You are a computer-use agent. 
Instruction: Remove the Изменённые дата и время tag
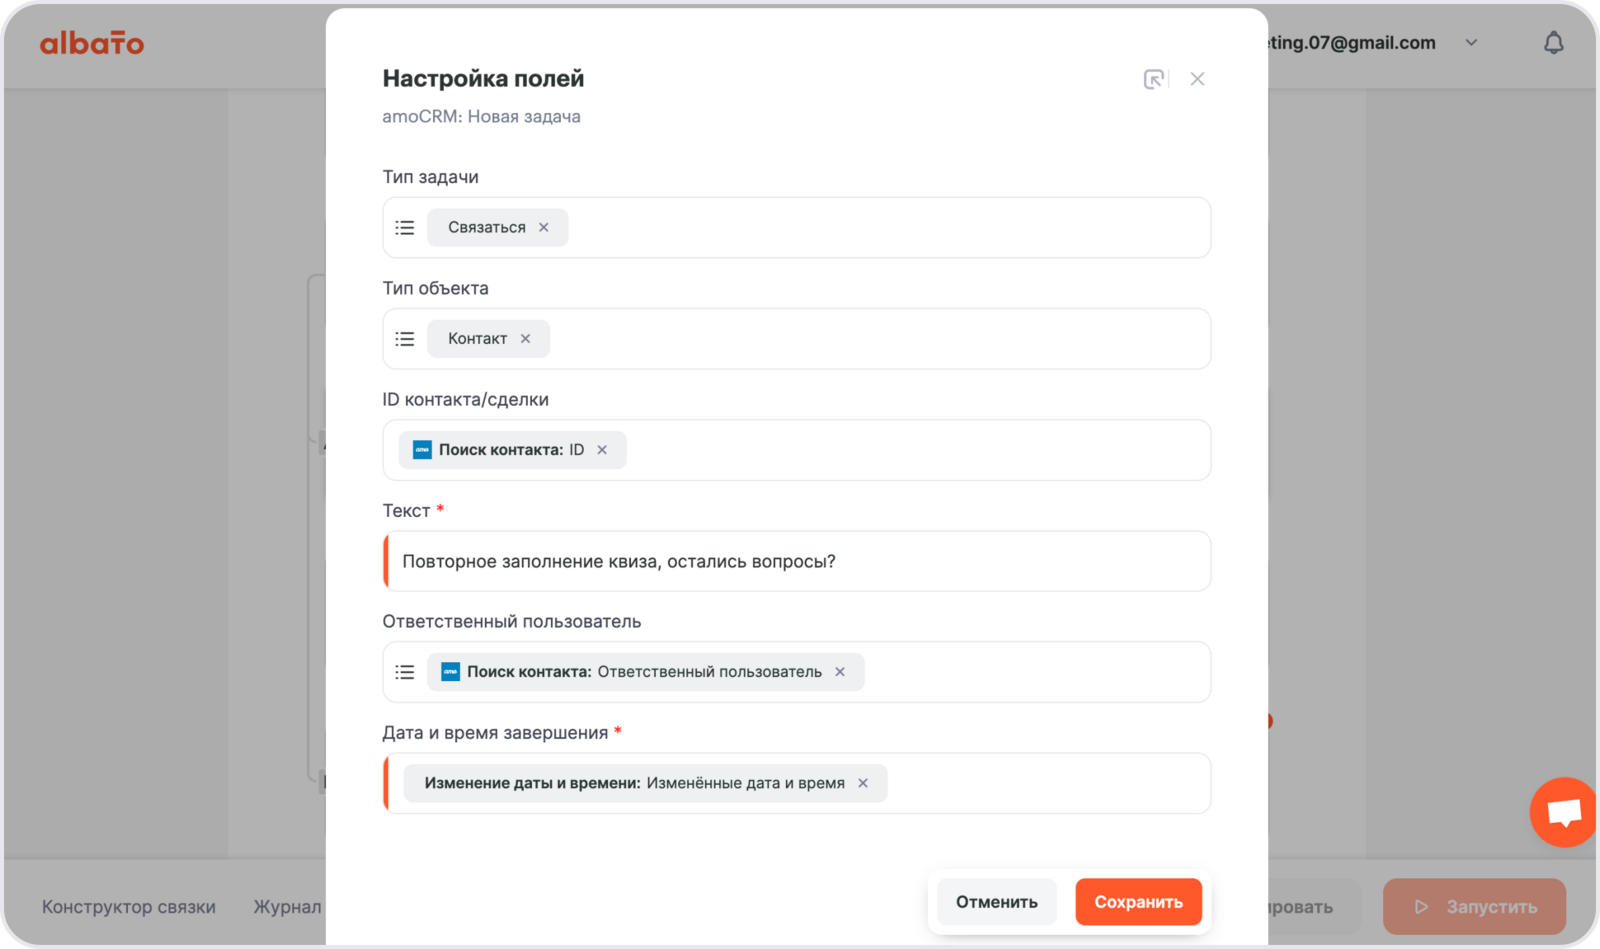click(863, 783)
